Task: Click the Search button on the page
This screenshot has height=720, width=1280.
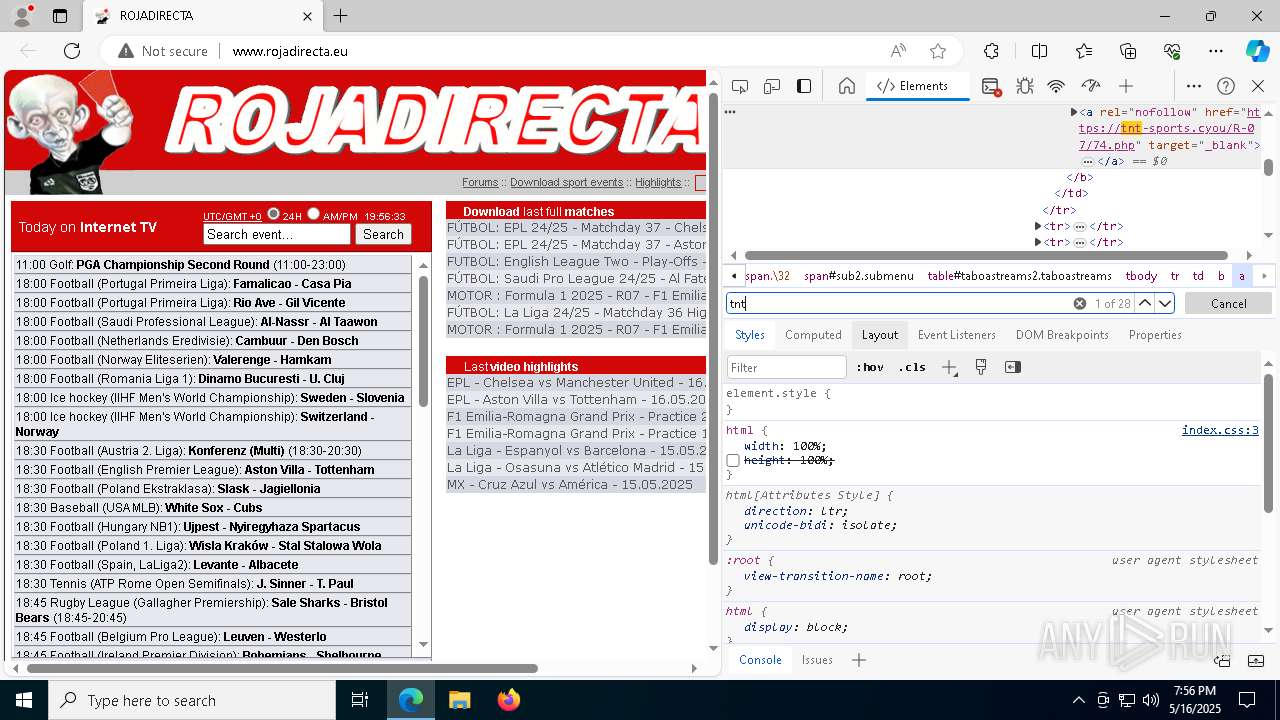Action: (x=383, y=234)
